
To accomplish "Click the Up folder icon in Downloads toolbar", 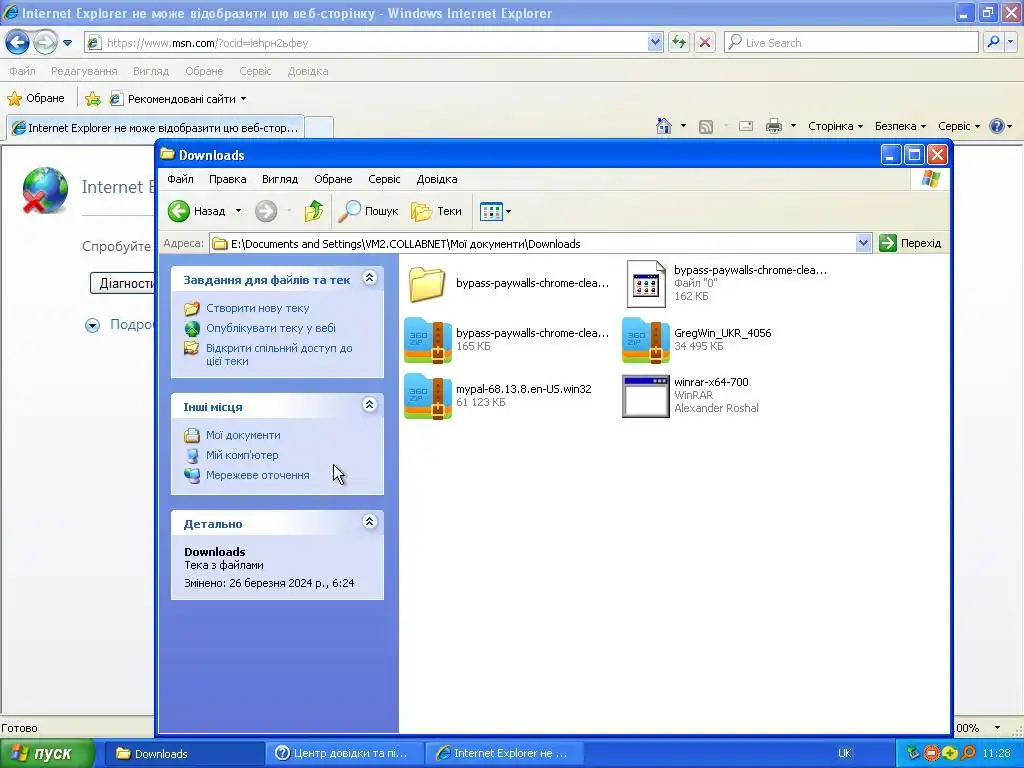I will 313,211.
